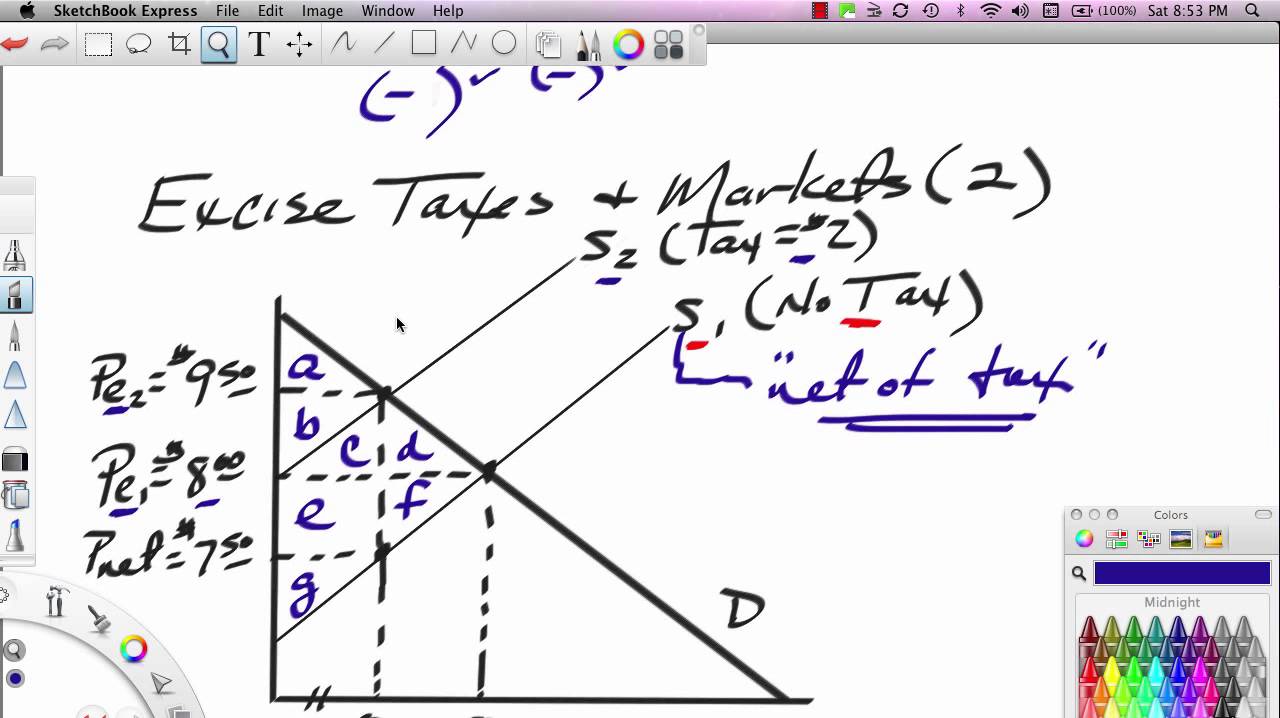Click the red Undo arrow
1280x718 pixels.
tap(14, 44)
